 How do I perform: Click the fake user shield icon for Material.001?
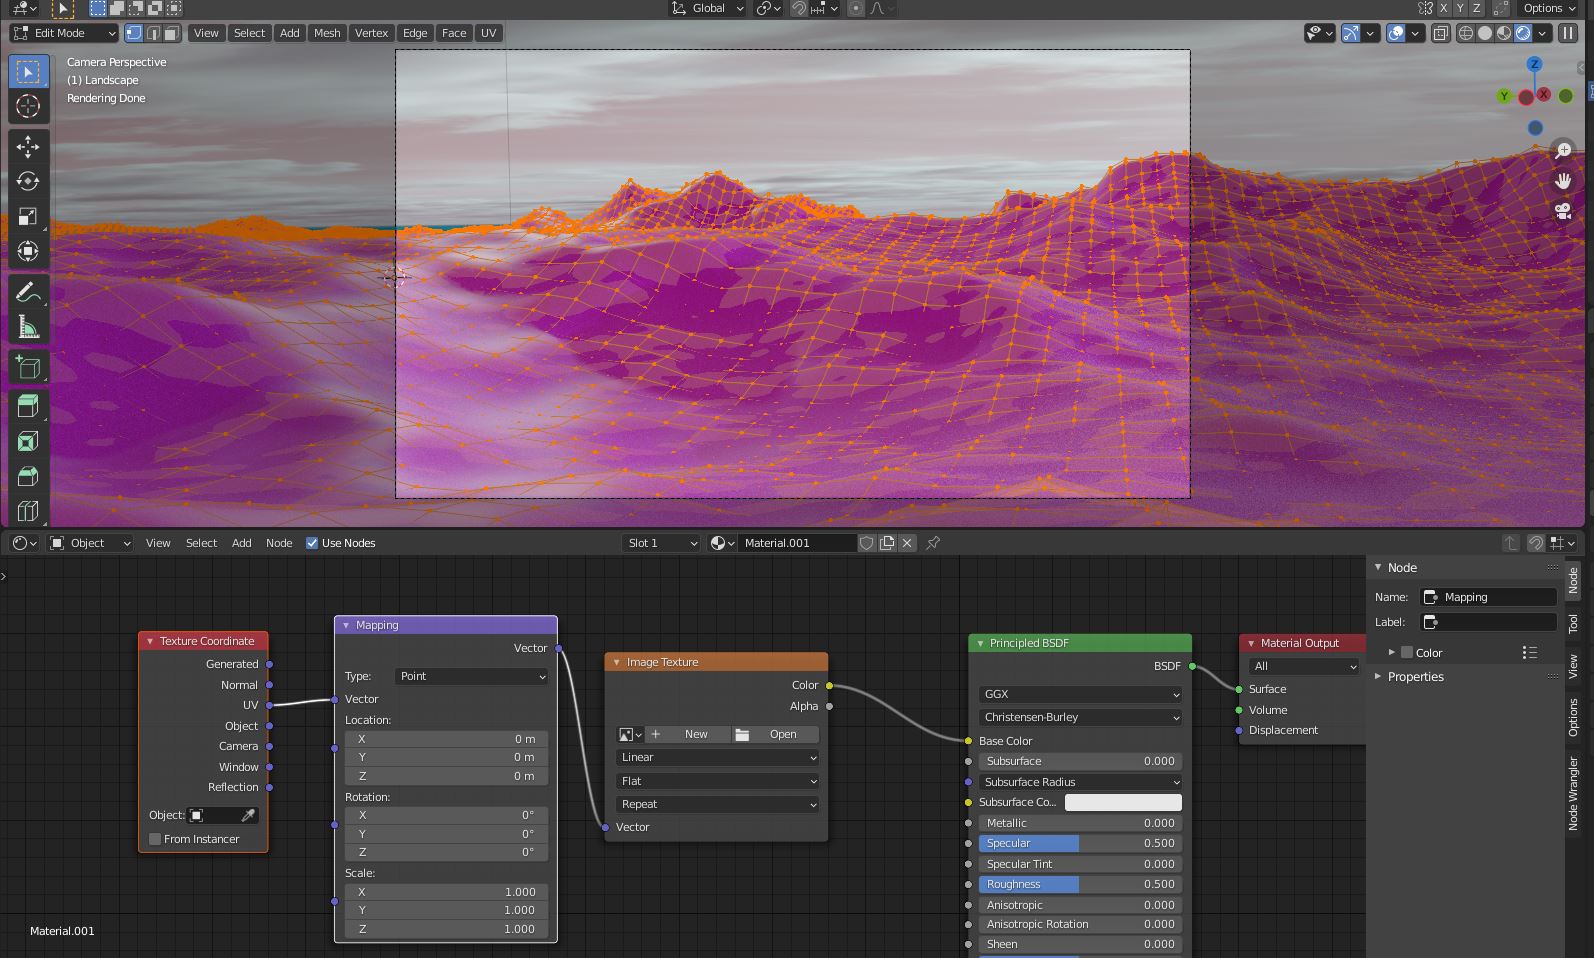(867, 543)
